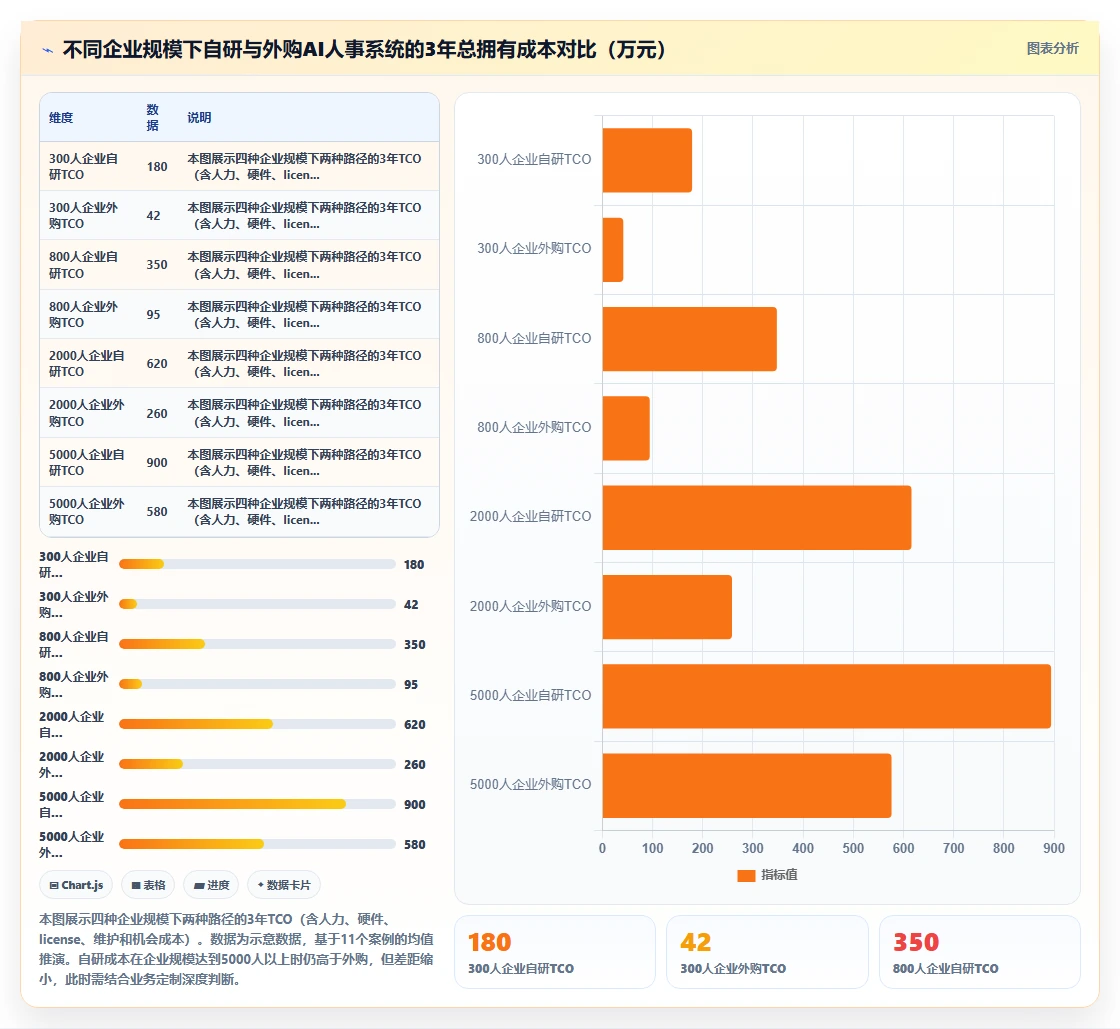The width and height of the screenshot is (1120, 1029).
Task: Click the 800人企业自研 progress bar
Action: [257, 644]
